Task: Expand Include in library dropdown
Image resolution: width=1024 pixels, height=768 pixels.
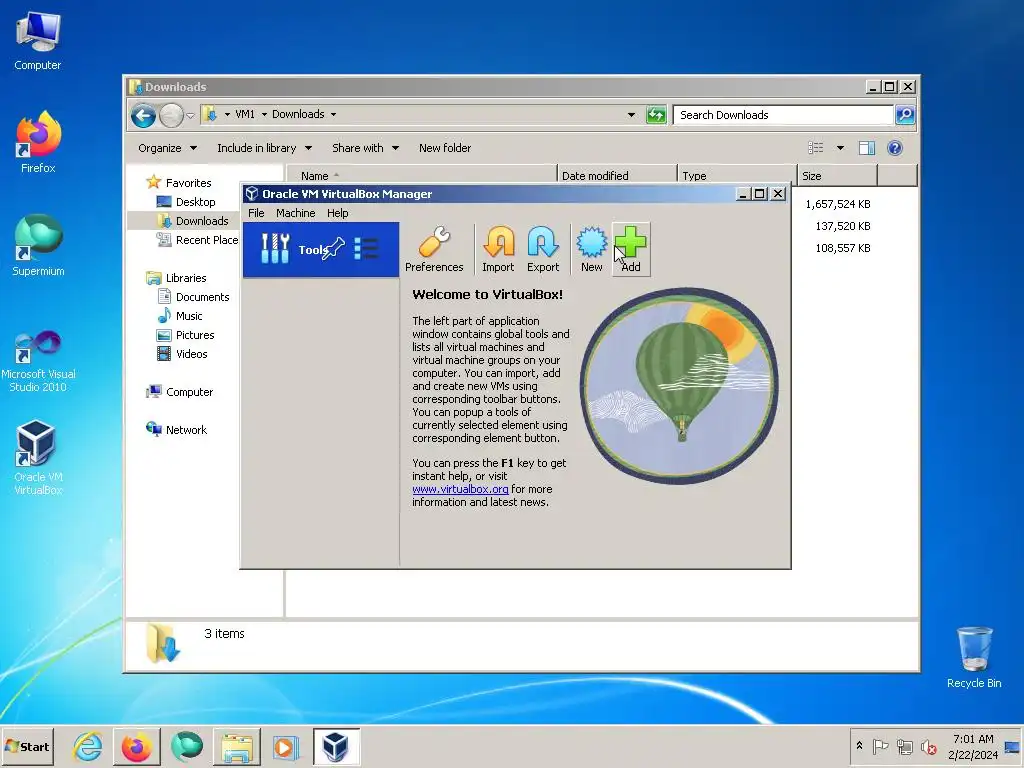Action: 264,148
